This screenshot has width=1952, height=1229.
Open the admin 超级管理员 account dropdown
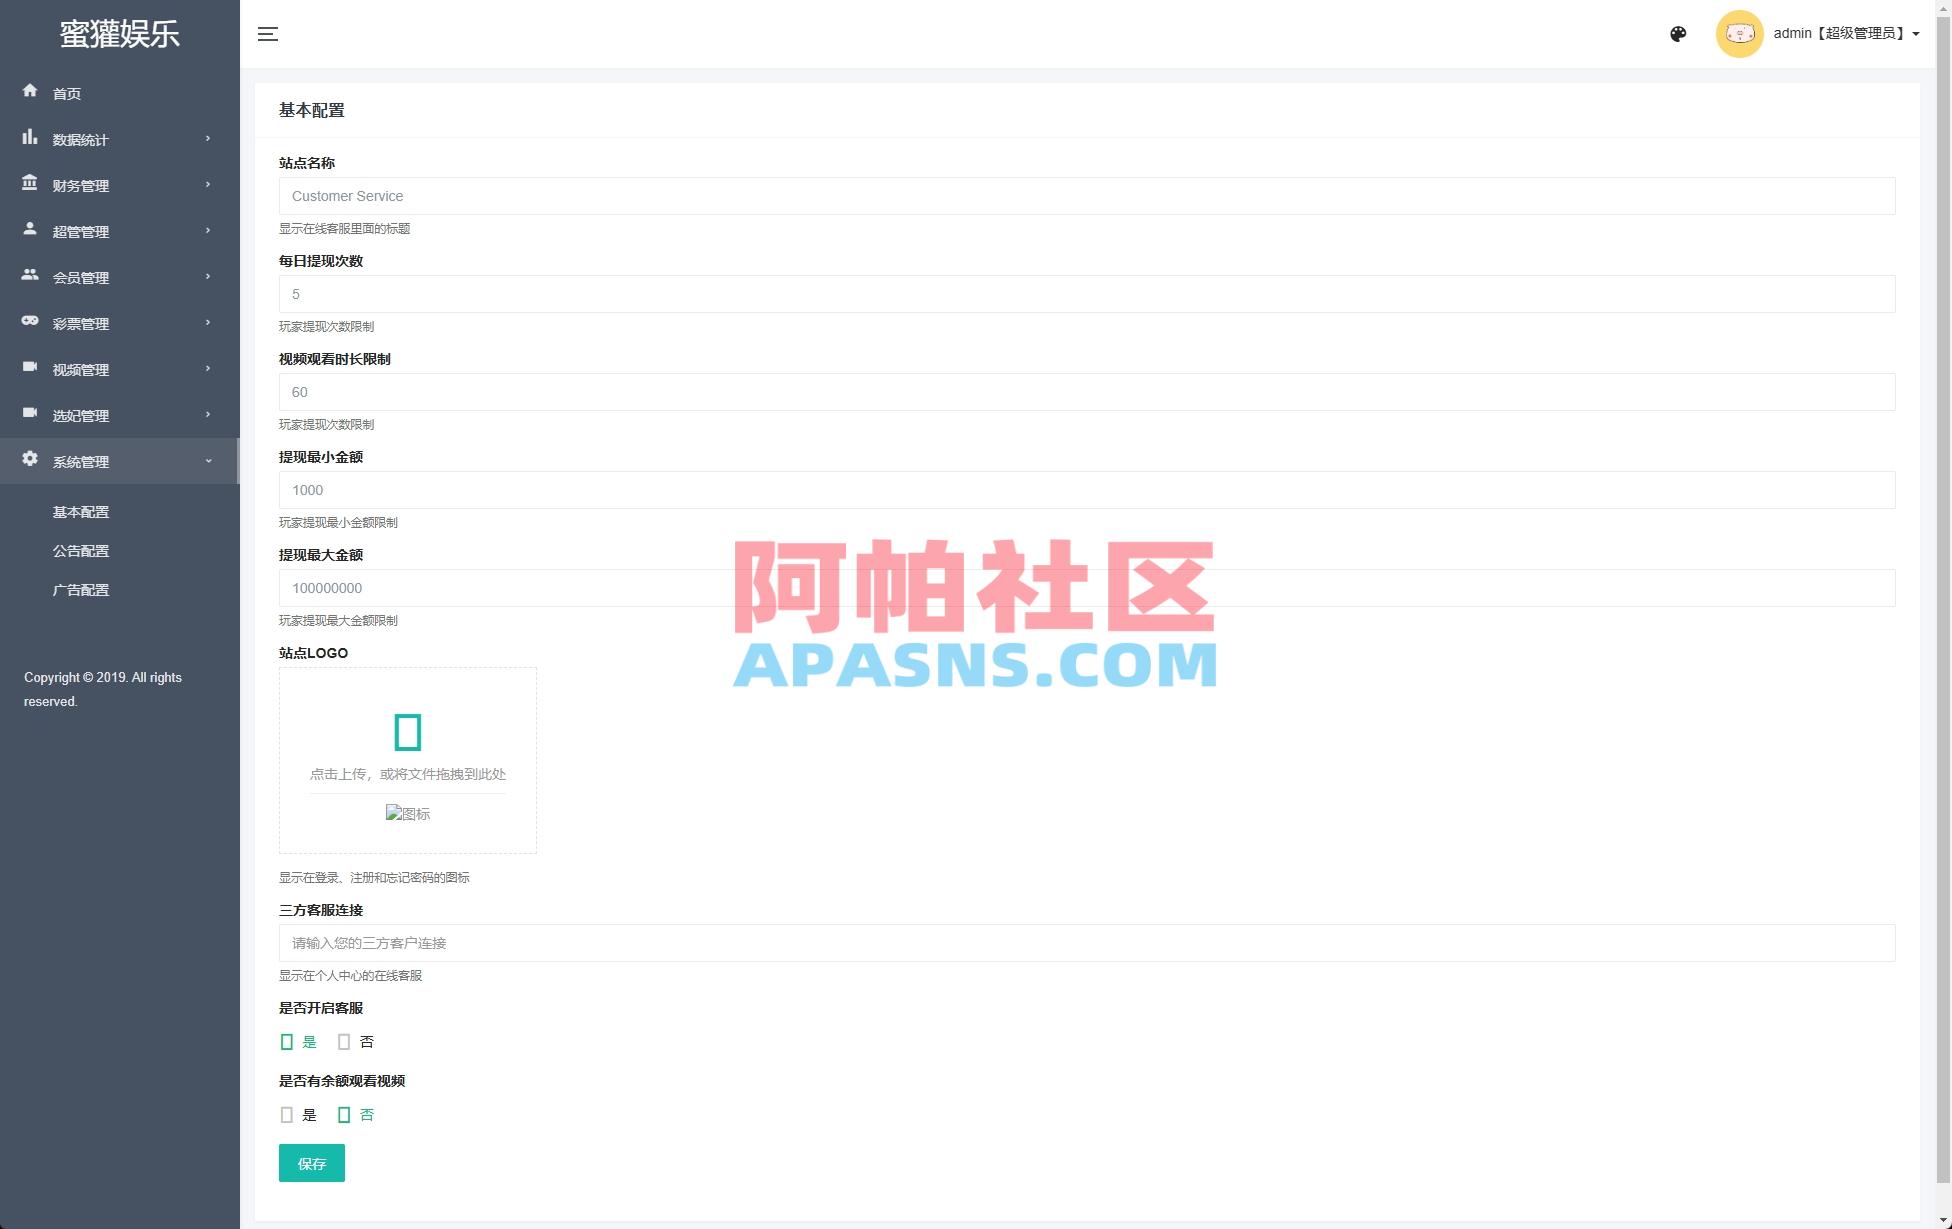1840,33
